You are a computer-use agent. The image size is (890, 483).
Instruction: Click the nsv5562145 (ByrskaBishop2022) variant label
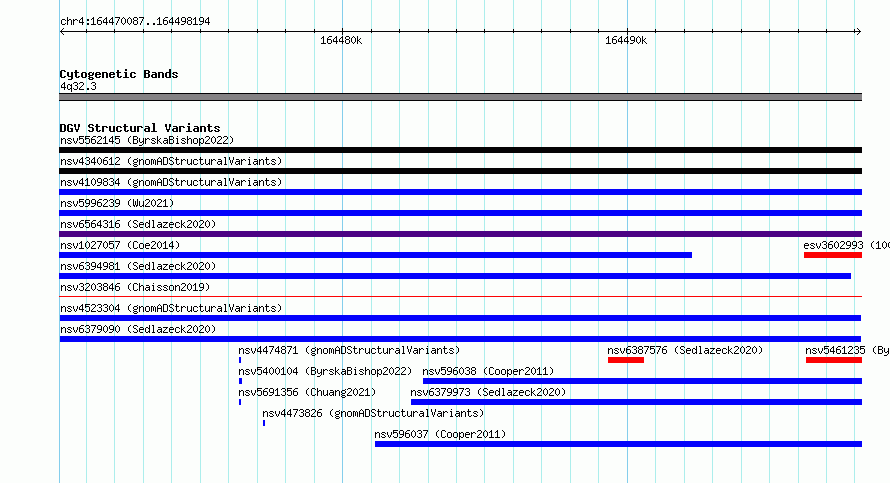[x=147, y=140]
